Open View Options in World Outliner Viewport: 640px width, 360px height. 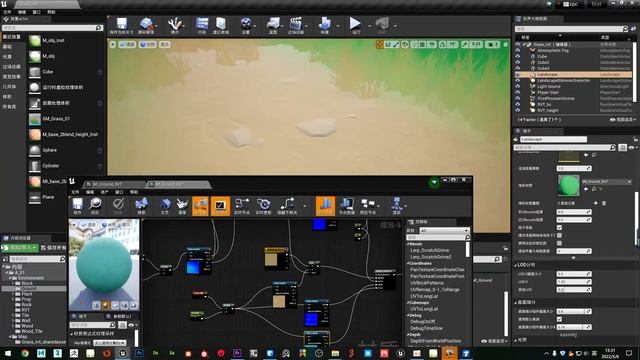click(x=623, y=120)
